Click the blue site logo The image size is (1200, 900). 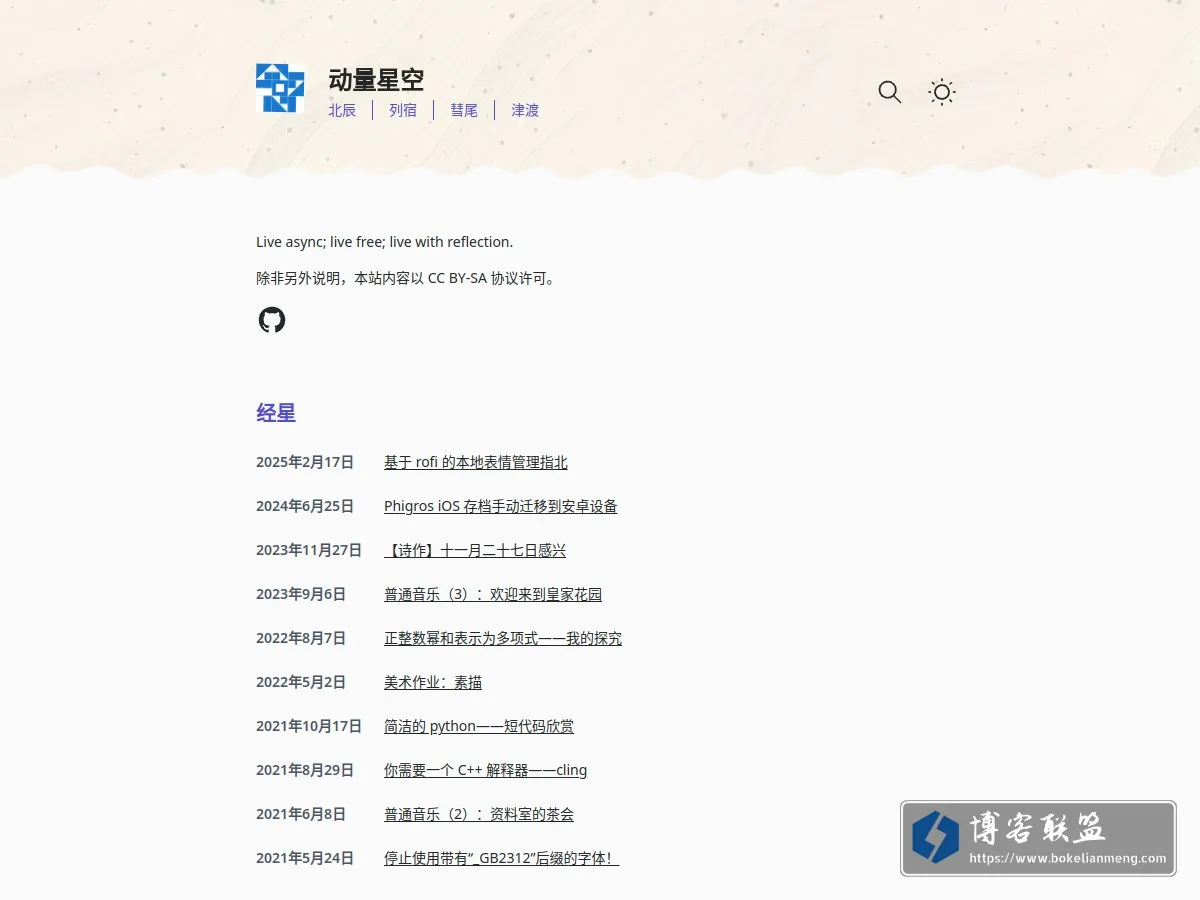280,88
